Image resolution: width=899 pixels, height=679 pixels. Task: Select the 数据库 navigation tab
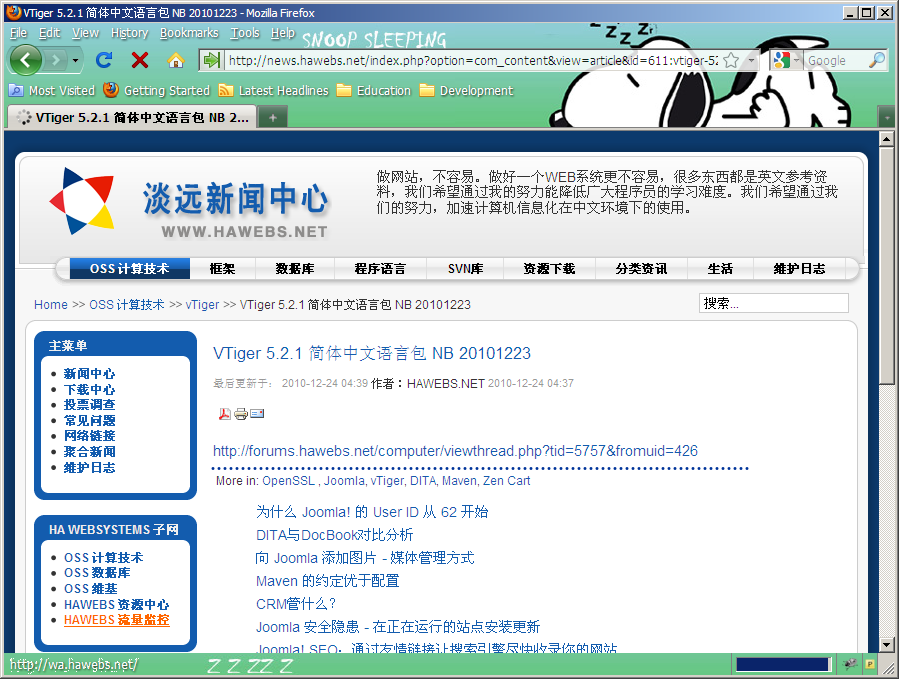click(x=295, y=268)
